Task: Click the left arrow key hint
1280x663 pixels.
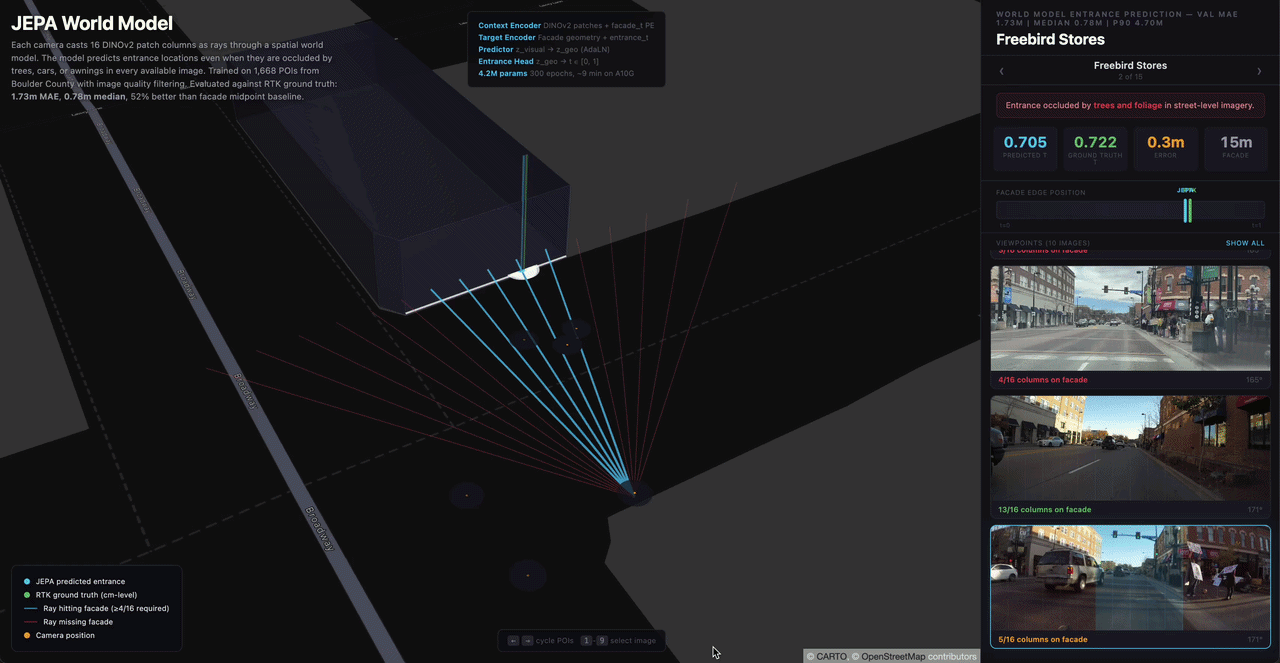Action: pyautogui.click(x=513, y=640)
